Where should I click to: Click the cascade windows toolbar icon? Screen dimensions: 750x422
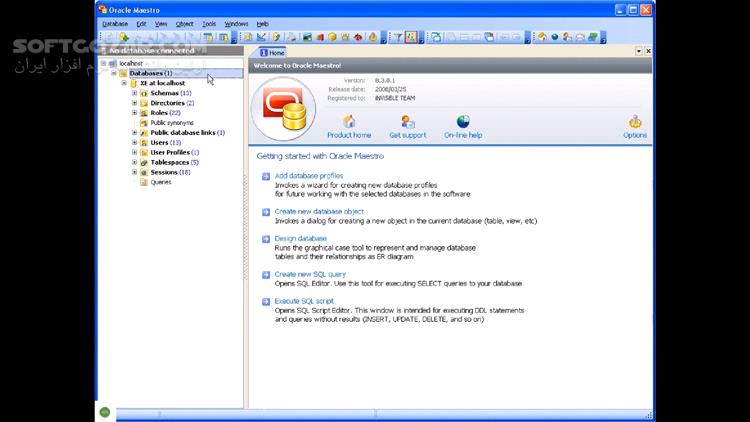tap(489, 37)
